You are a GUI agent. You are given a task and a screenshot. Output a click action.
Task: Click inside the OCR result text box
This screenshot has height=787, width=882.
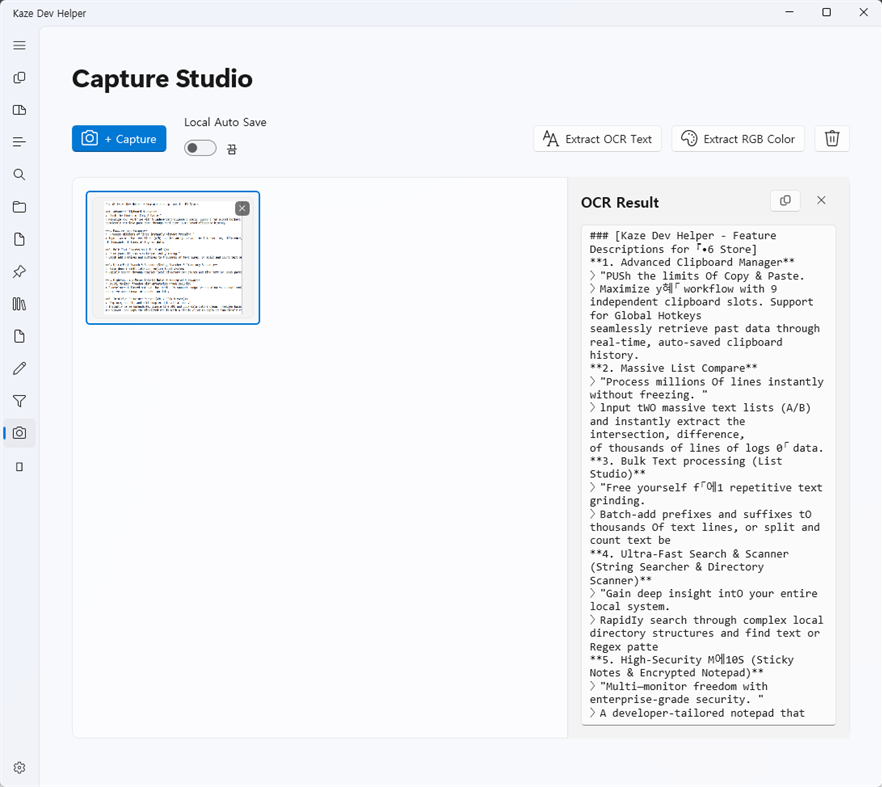708,474
